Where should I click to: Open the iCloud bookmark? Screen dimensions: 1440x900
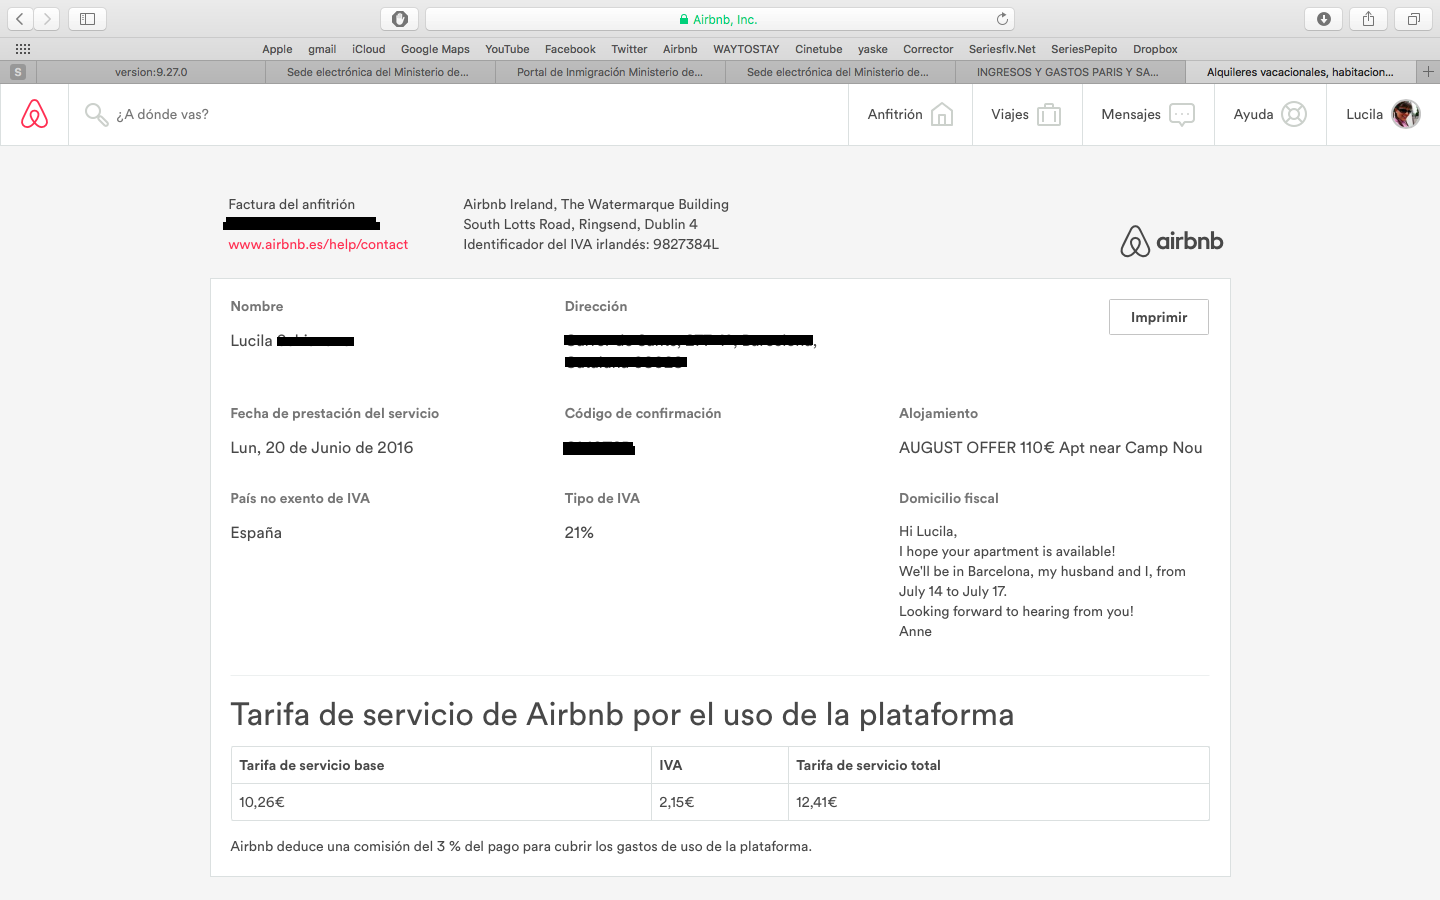(369, 49)
